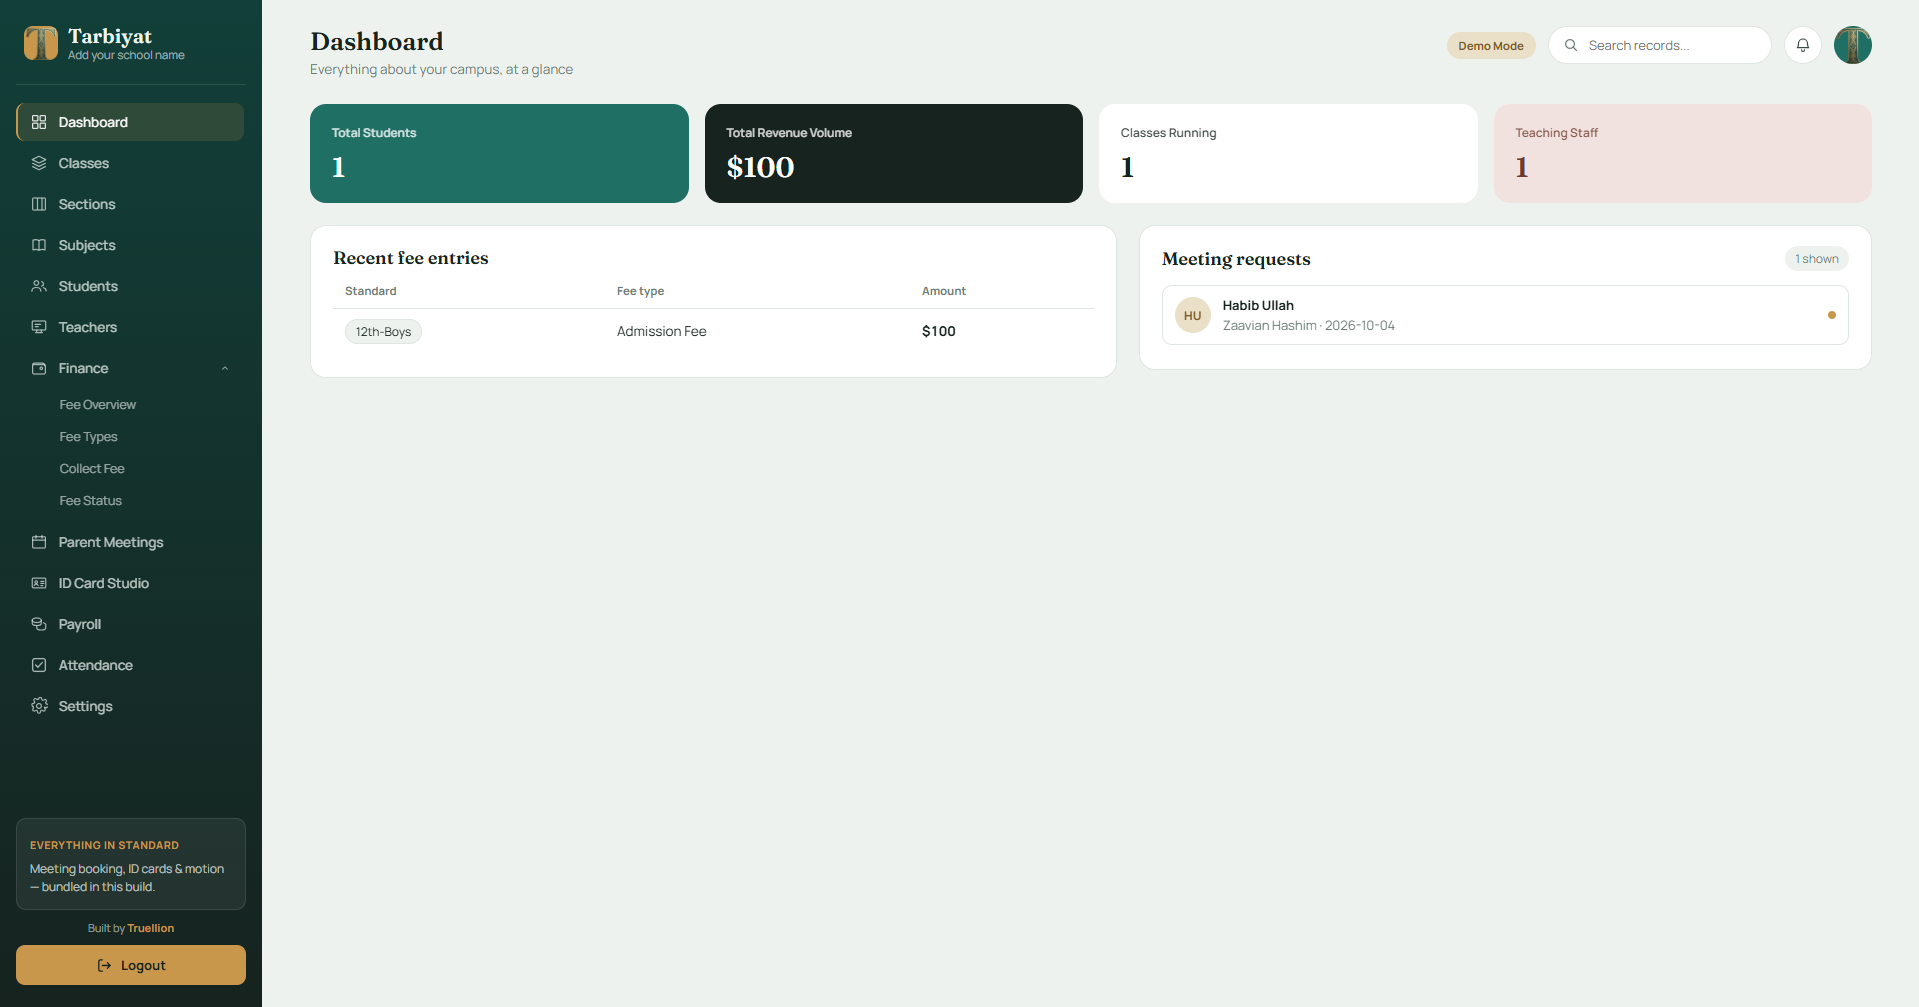Open the Sections page
This screenshot has width=1919, height=1007.
(130, 204)
